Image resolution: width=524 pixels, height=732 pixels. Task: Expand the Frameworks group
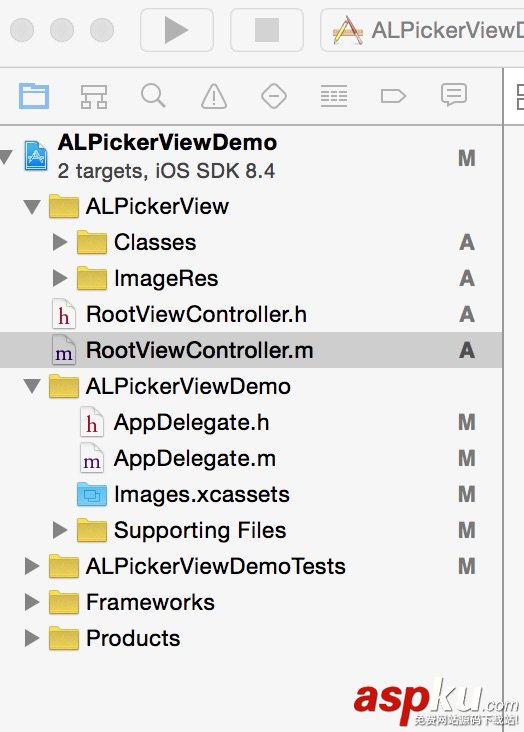[x=32, y=602]
